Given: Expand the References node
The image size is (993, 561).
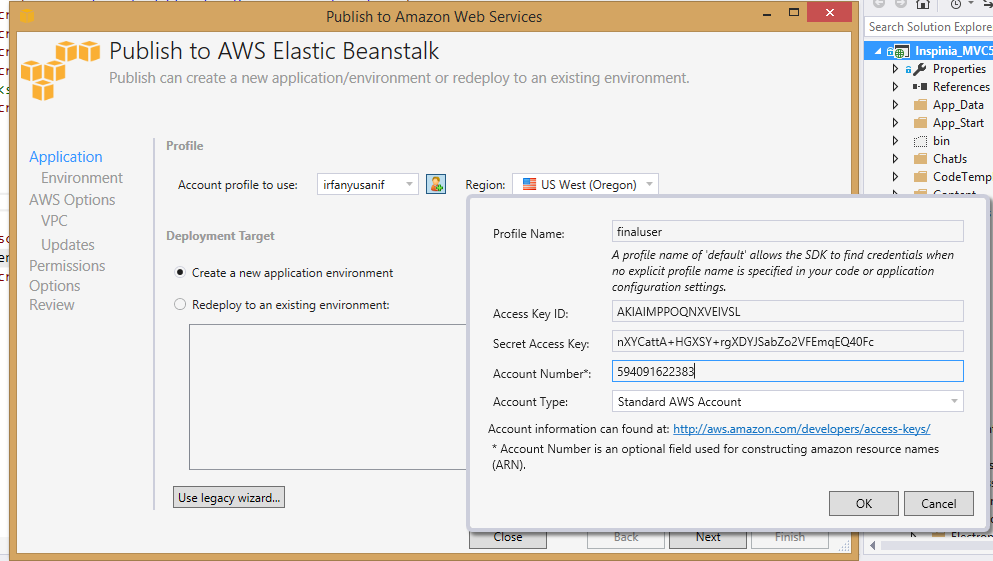Looking at the screenshot, I should point(895,86).
